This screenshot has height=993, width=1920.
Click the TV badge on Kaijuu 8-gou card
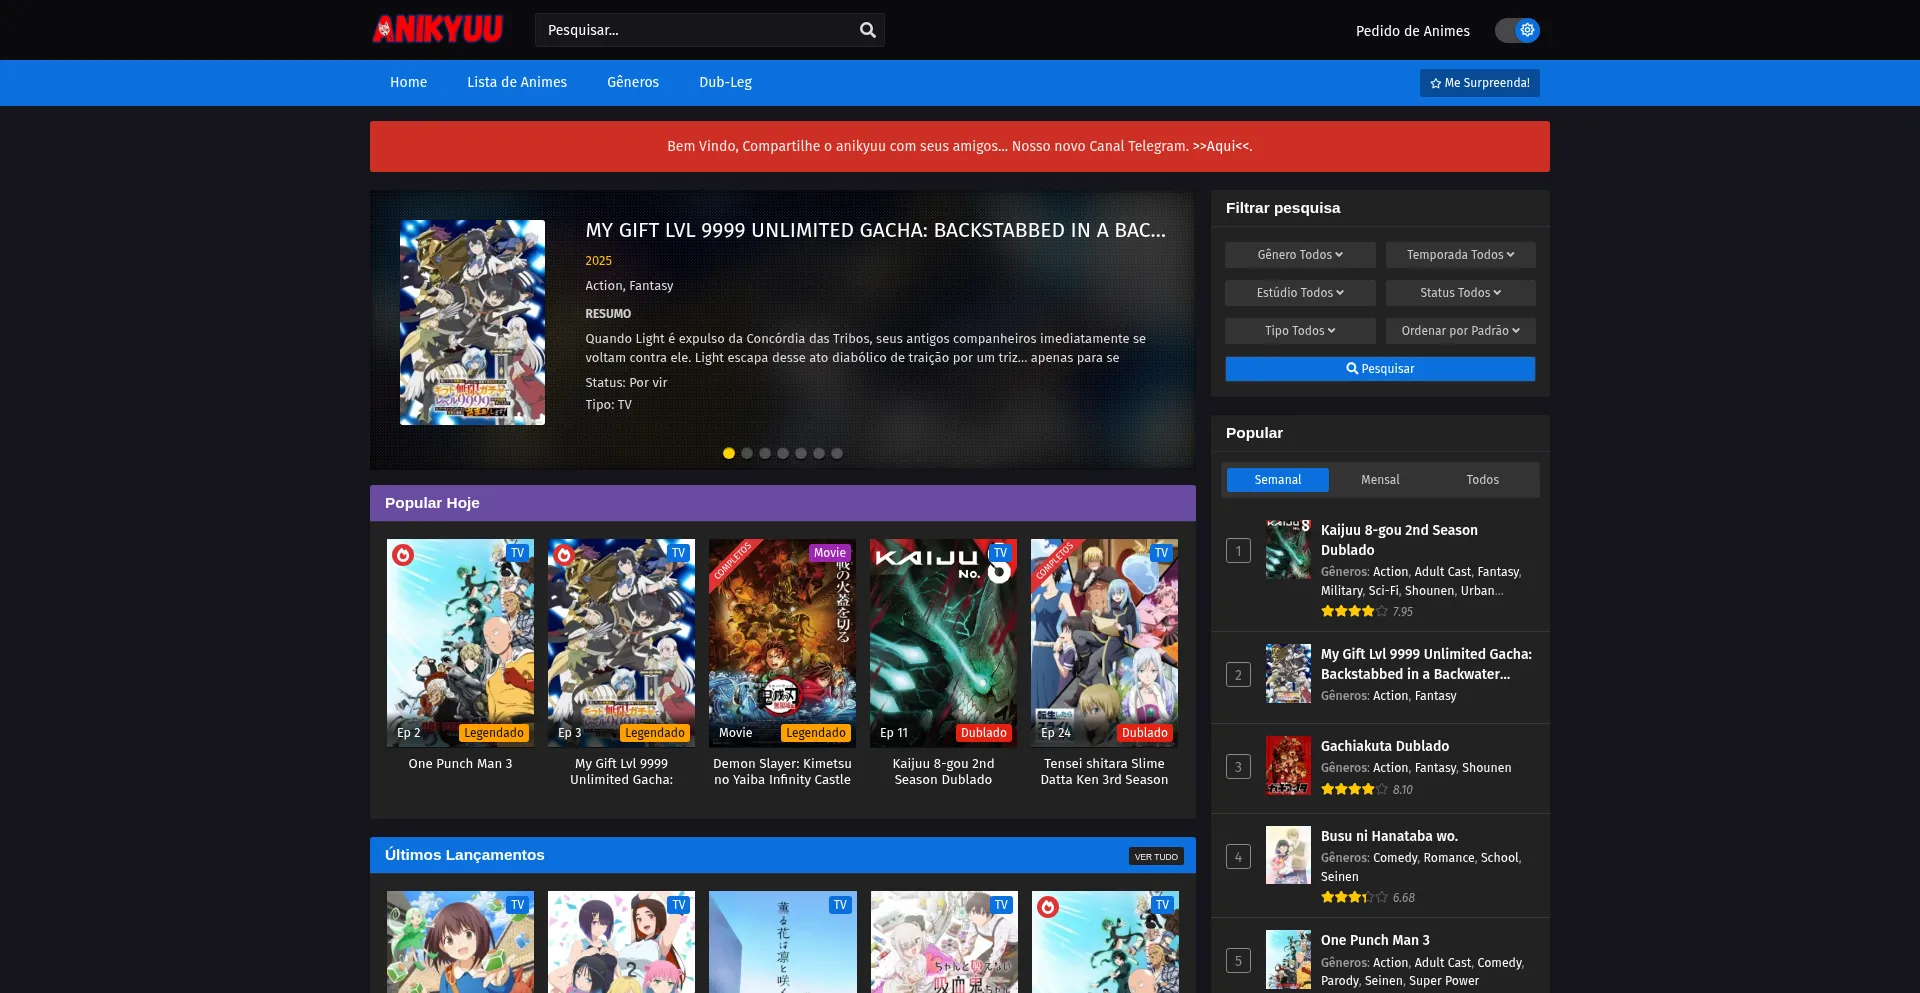pos(1000,553)
